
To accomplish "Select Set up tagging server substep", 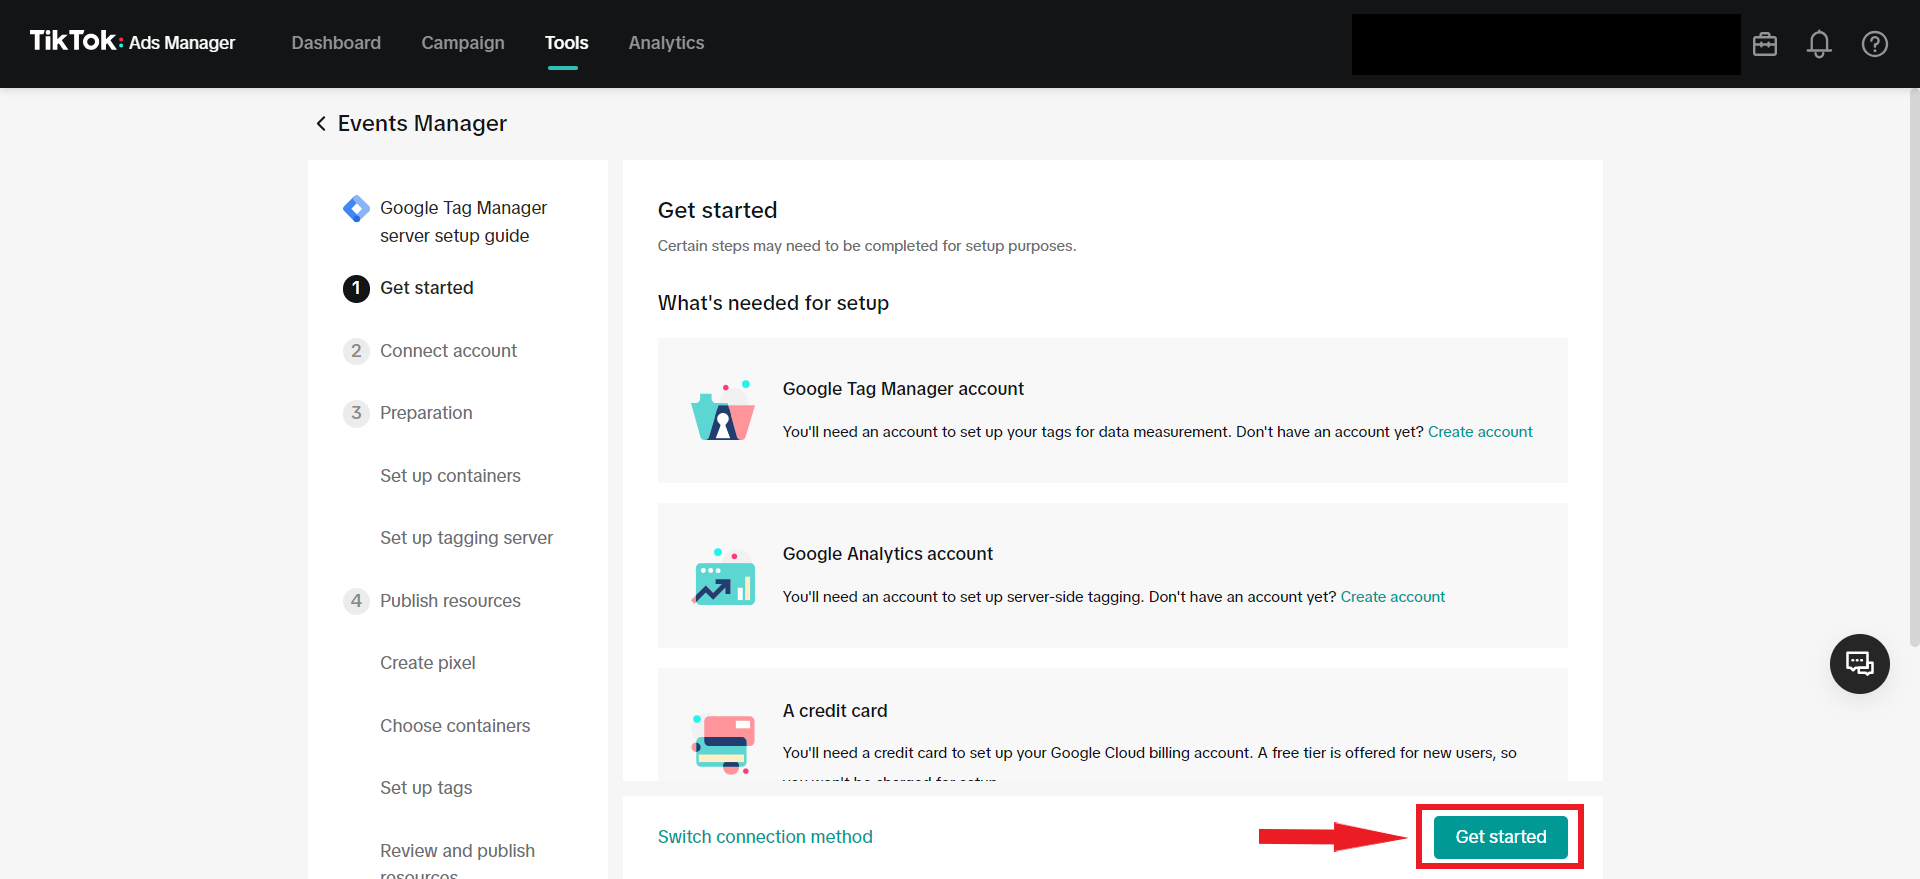I will (x=466, y=538).
